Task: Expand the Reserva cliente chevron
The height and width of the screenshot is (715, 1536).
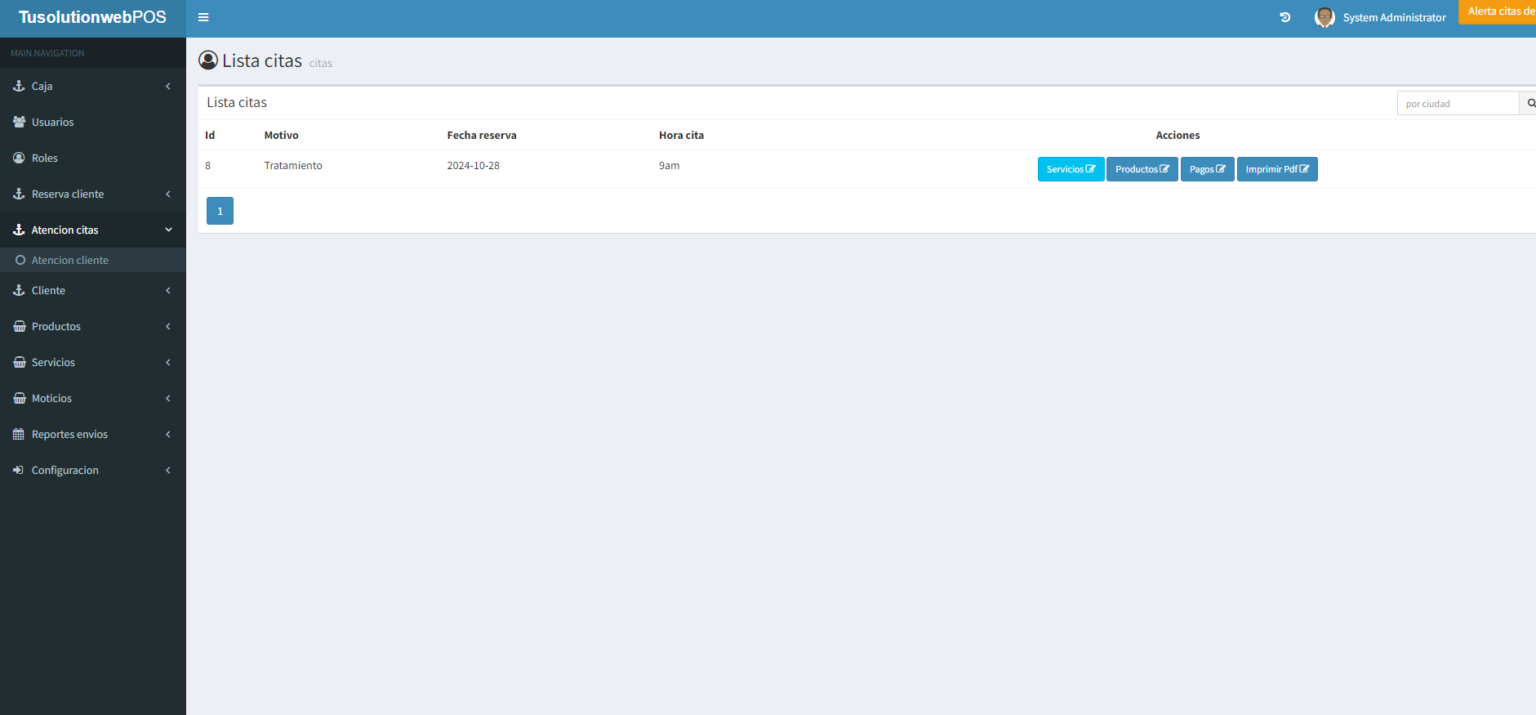Action: coord(168,194)
